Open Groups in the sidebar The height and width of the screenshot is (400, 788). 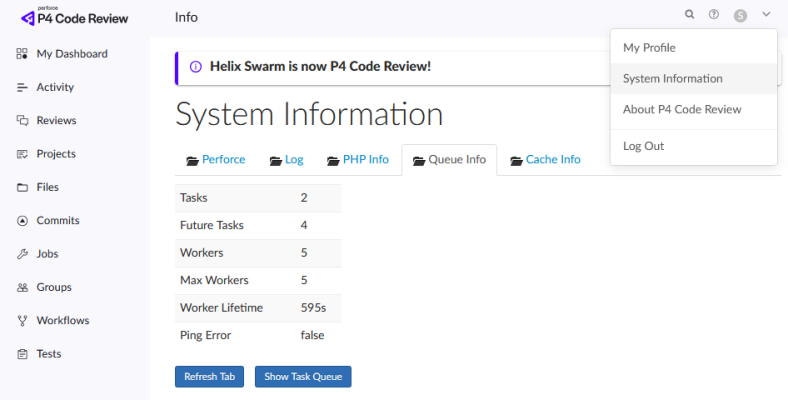point(54,287)
